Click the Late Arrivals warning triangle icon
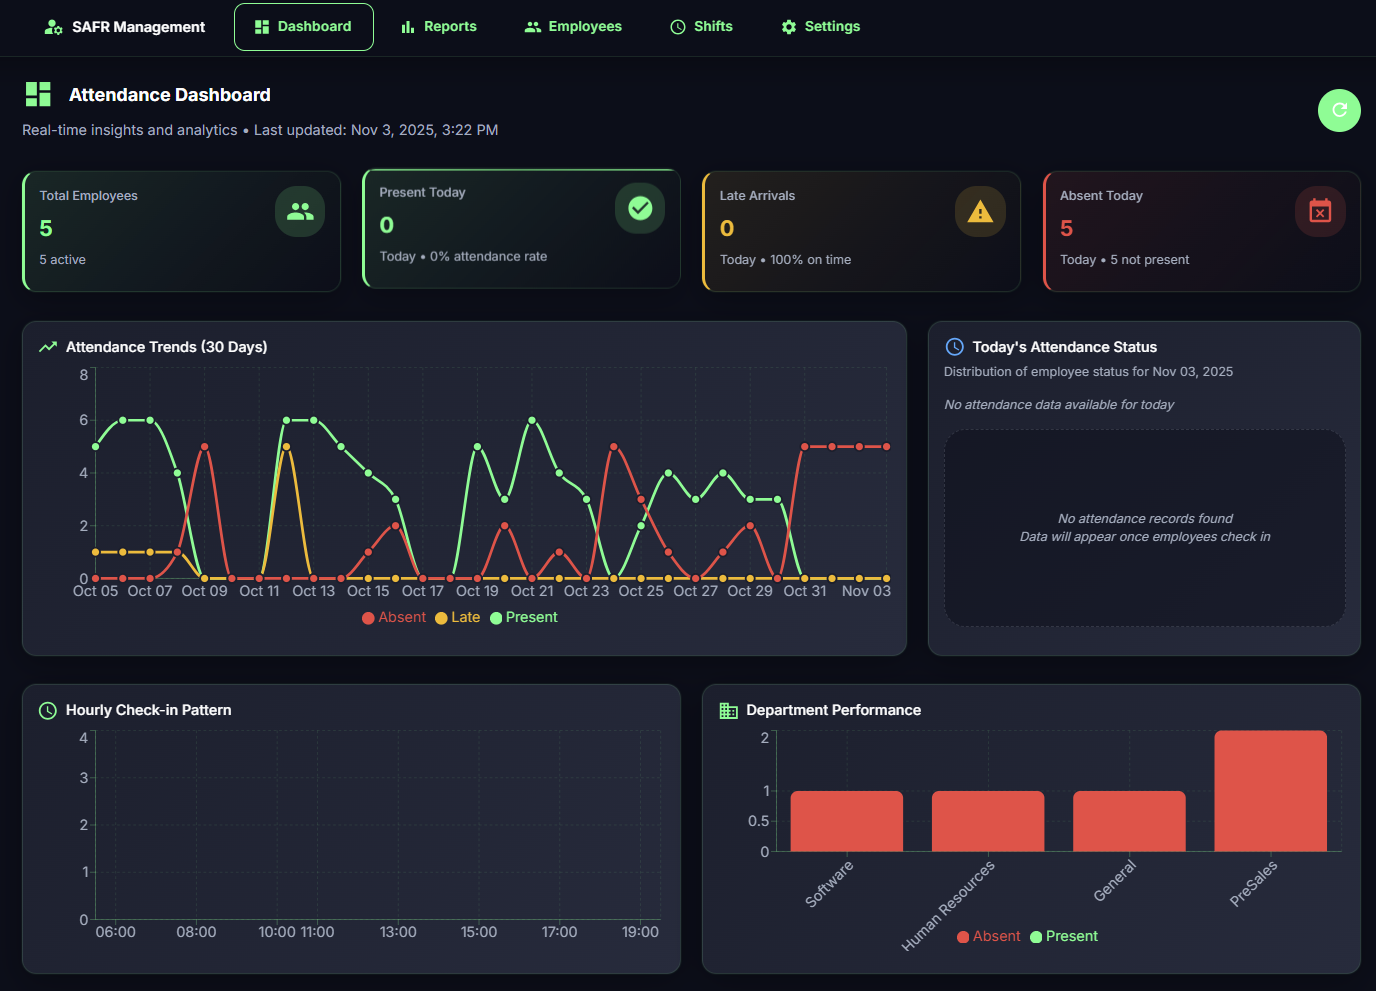 coord(980,211)
